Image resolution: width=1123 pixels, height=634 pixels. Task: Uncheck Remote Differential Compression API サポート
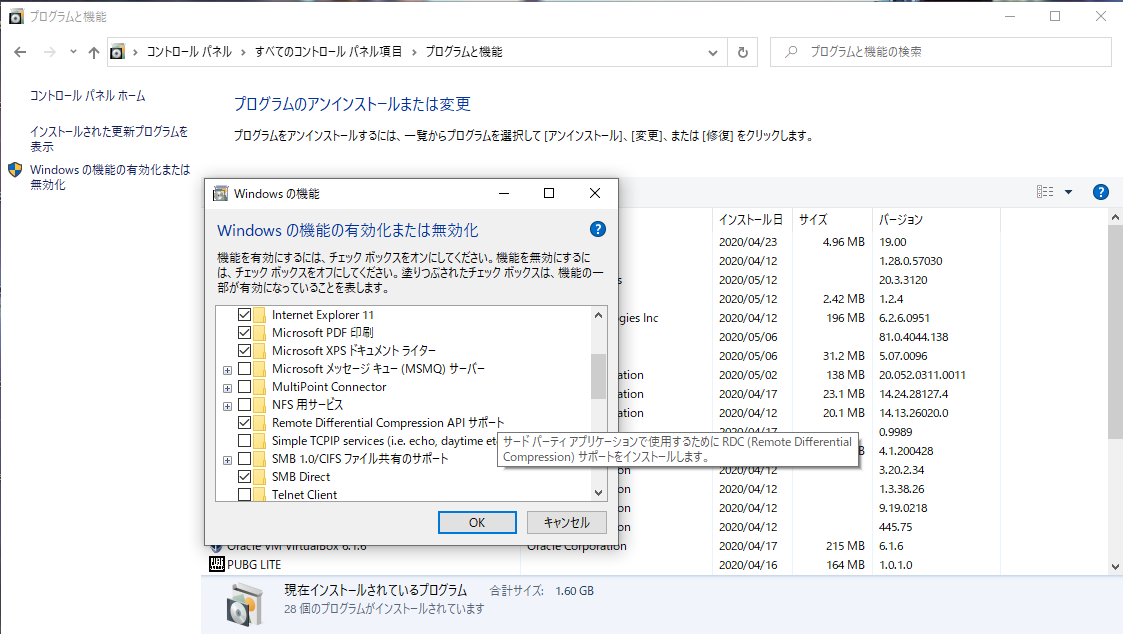click(244, 423)
